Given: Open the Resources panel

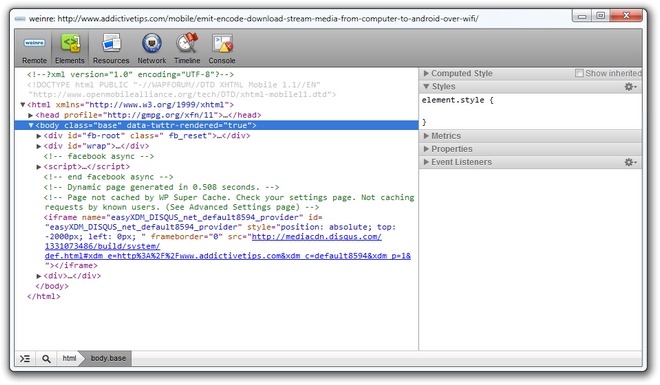Looking at the screenshot, I should coord(111,49).
